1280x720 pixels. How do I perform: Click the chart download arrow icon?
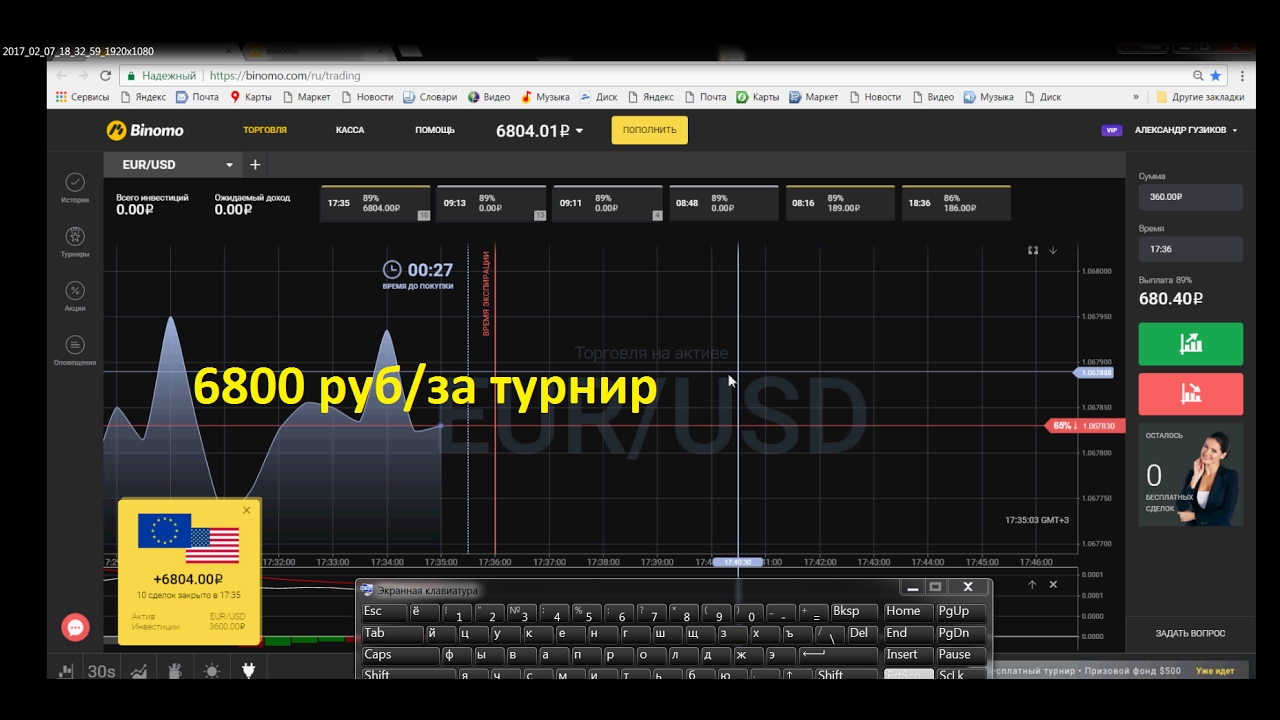point(1053,250)
